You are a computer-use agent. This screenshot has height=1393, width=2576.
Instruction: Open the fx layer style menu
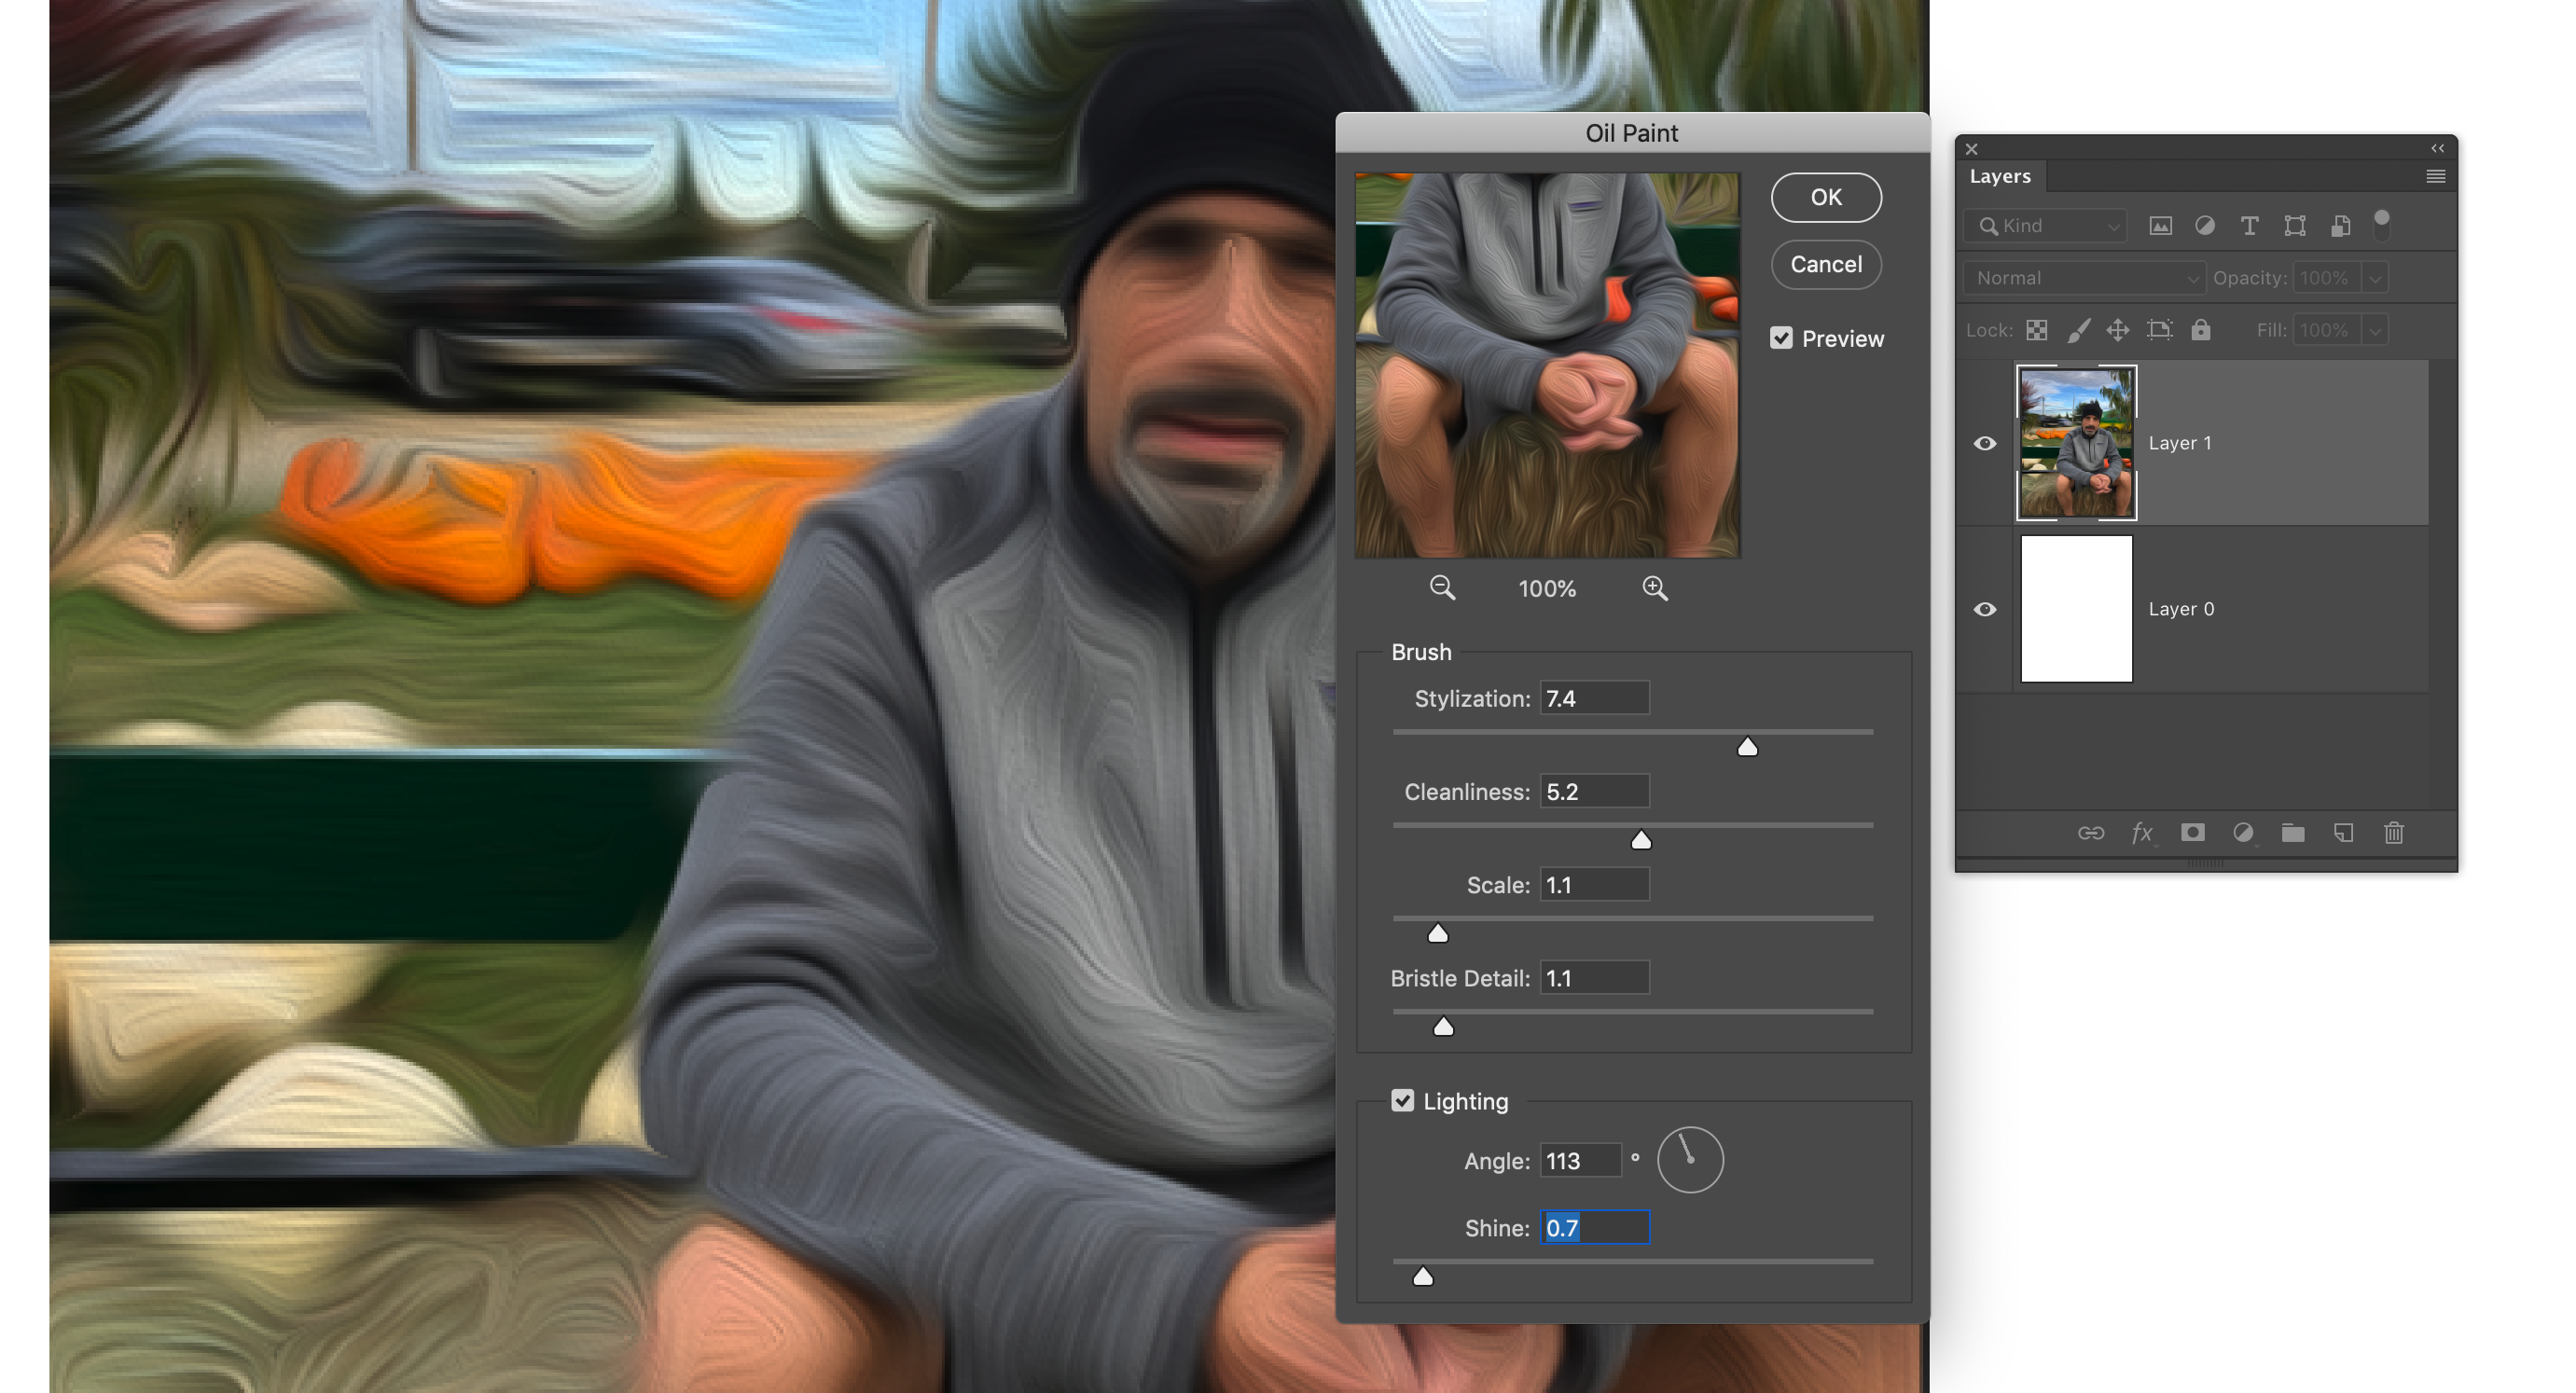pyautogui.click(x=2141, y=833)
